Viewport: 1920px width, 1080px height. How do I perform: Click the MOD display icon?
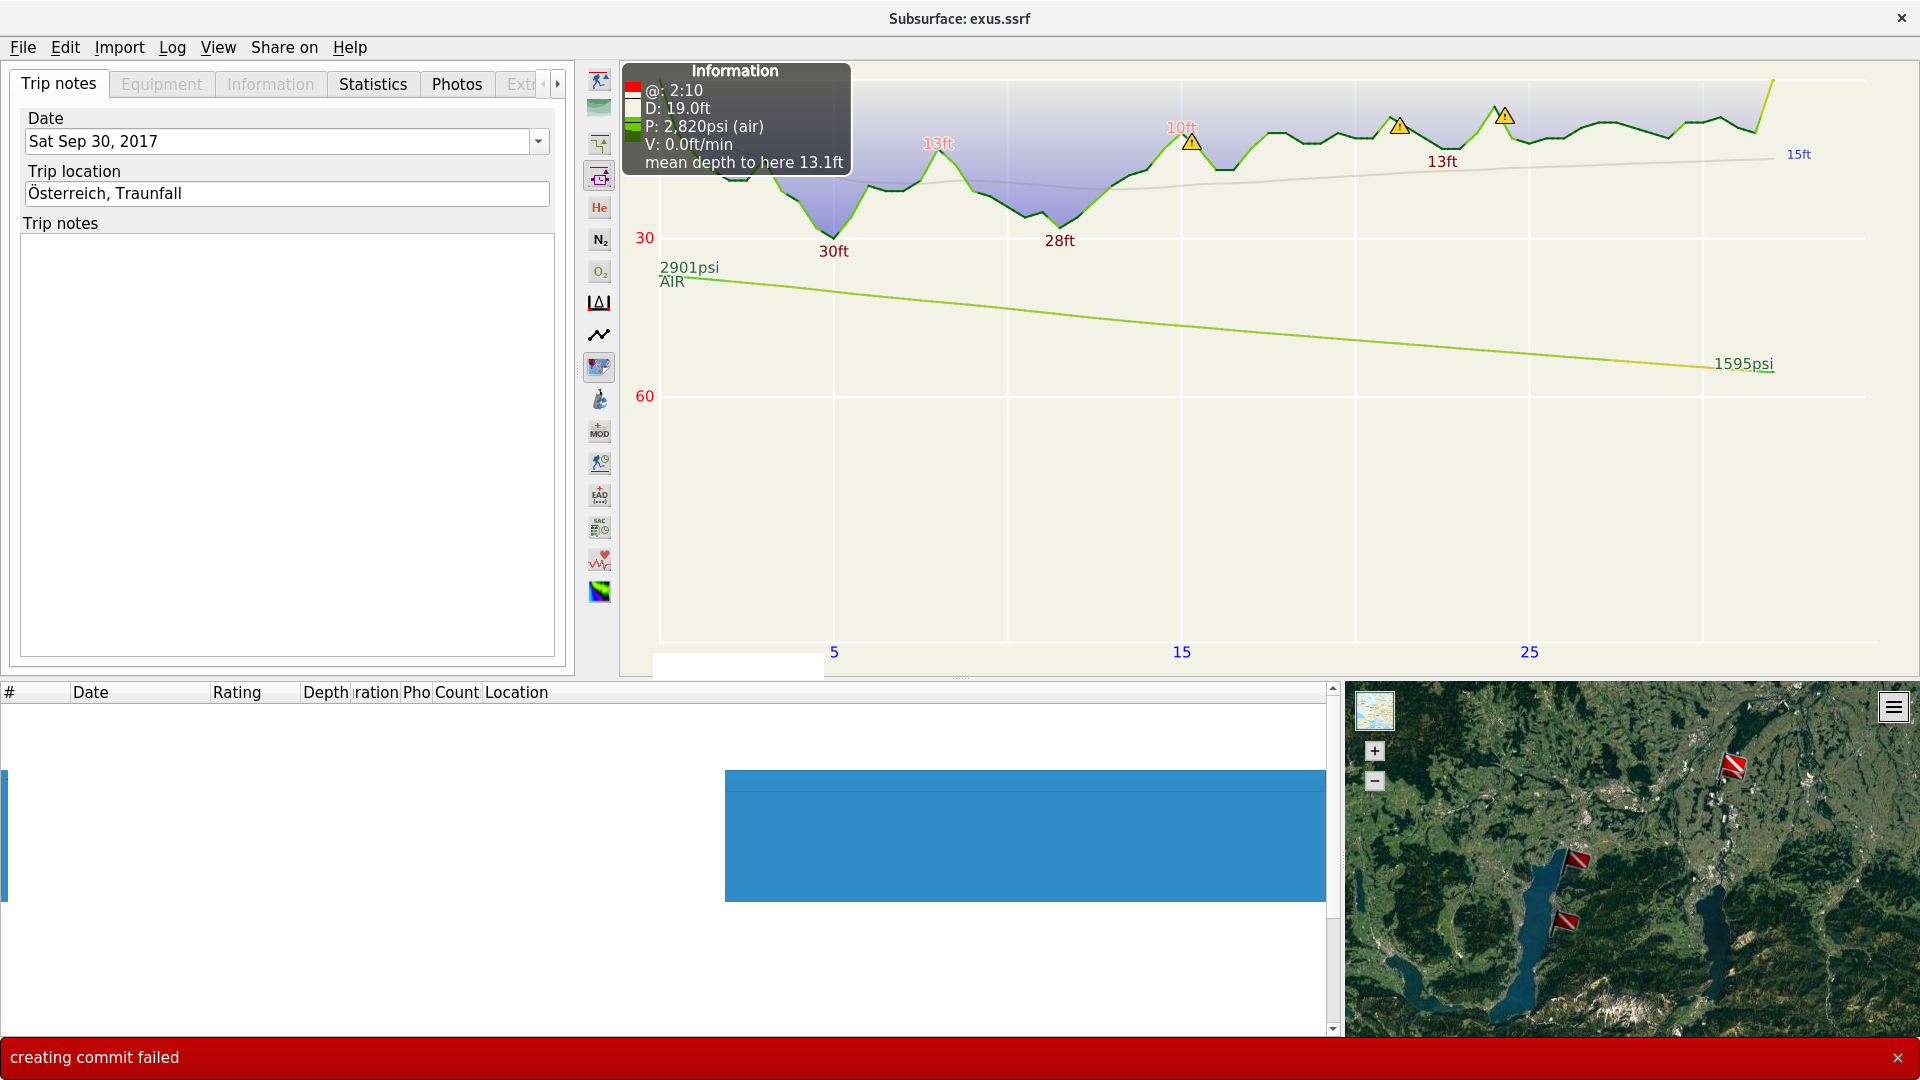tap(599, 432)
